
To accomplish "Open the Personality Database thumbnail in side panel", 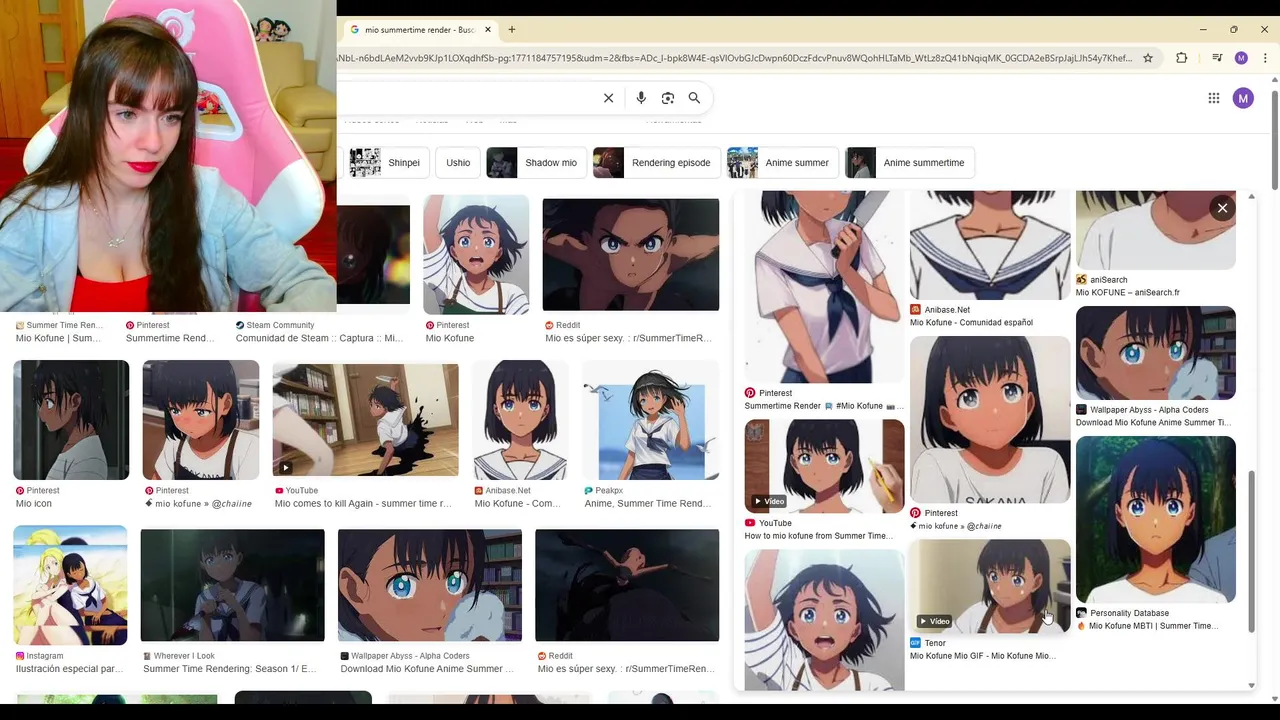I will [x=1156, y=519].
